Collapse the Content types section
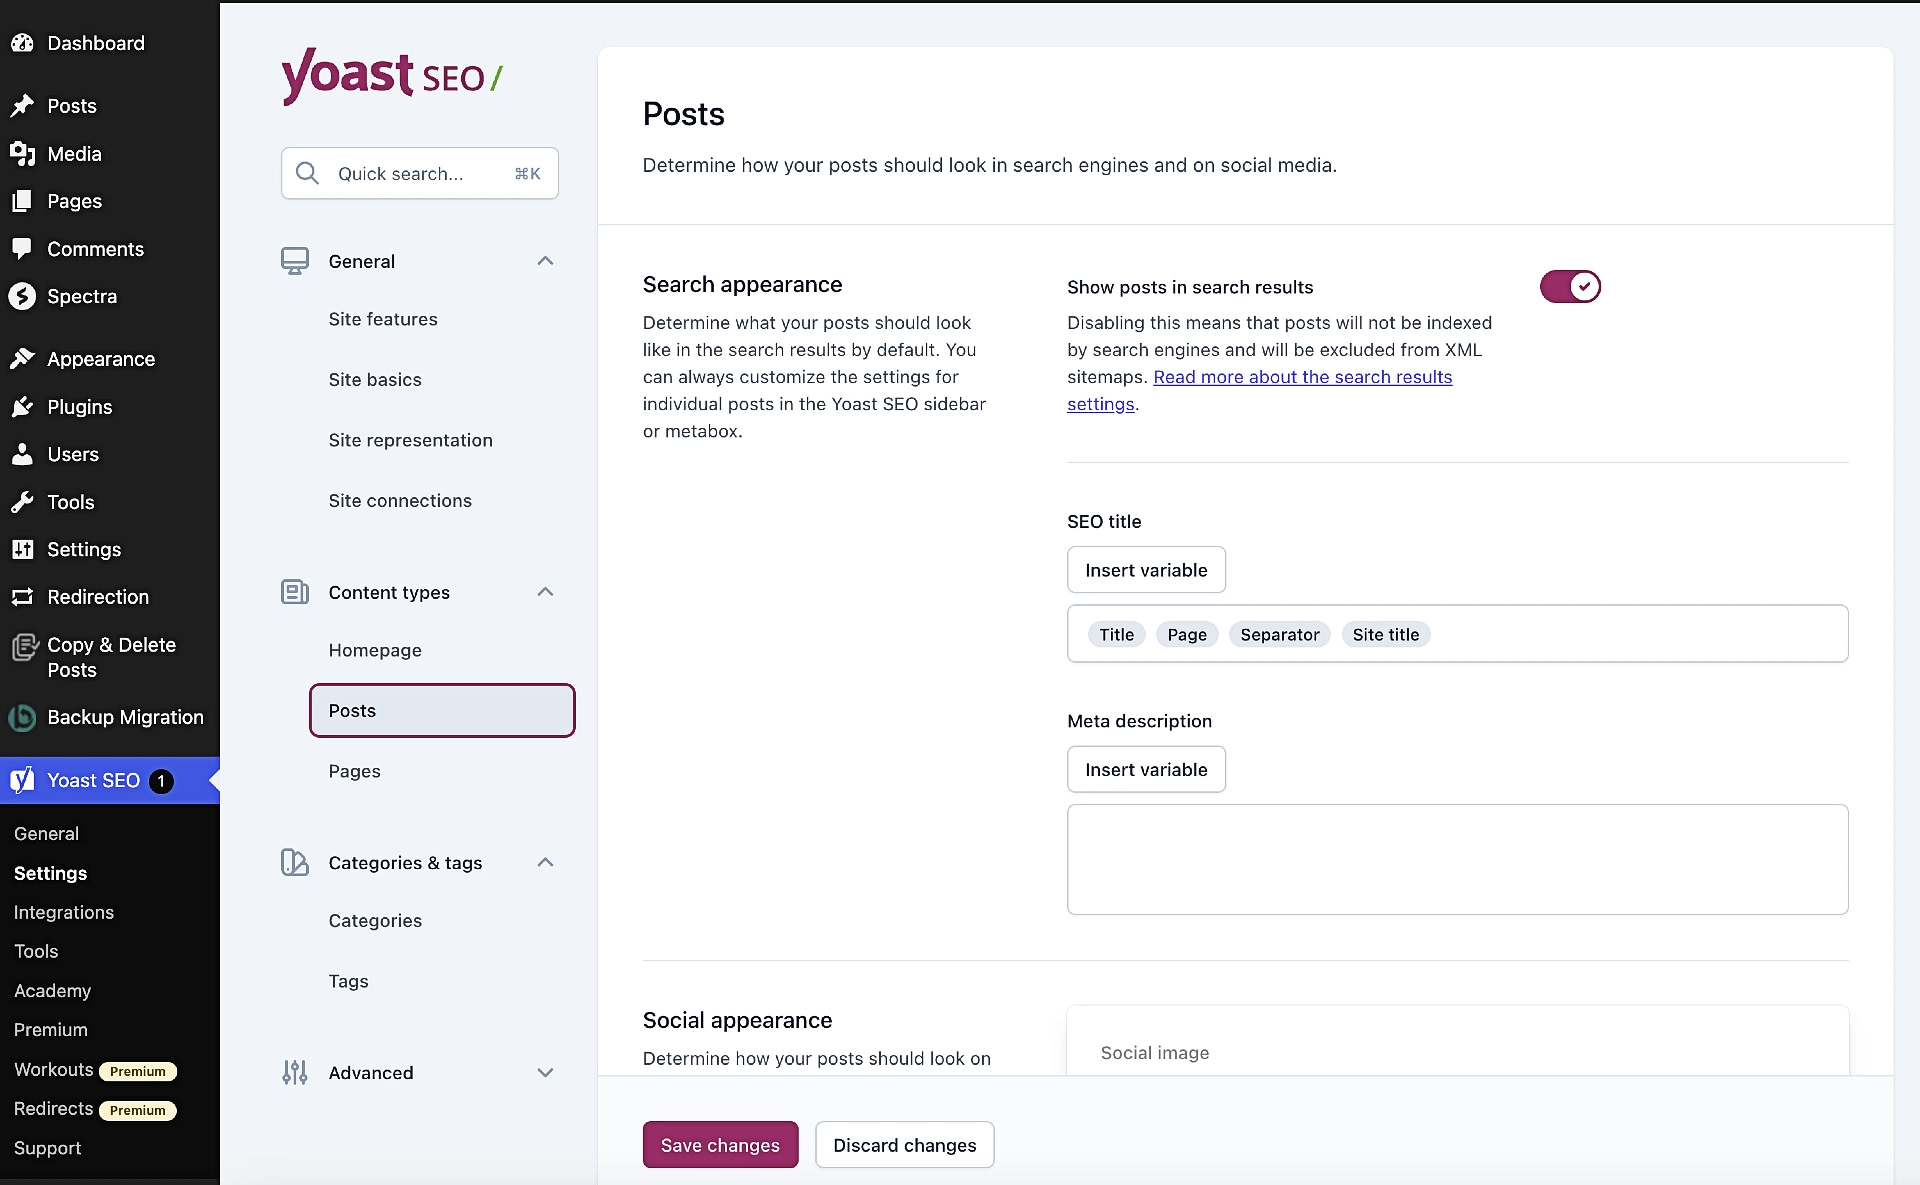Screen dimensions: 1920x1185 pyautogui.click(x=545, y=592)
